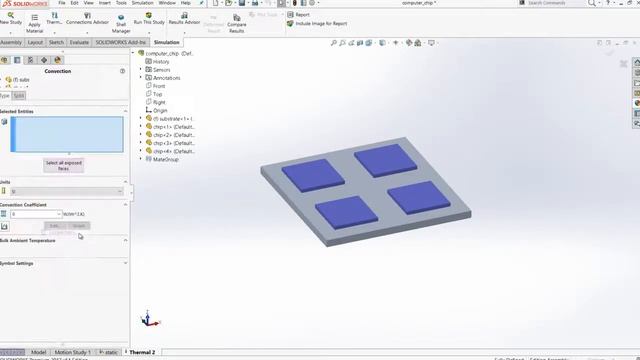This screenshot has width=640, height=360.
Task: Collapse the Selected Entities section
Action: tap(125, 111)
